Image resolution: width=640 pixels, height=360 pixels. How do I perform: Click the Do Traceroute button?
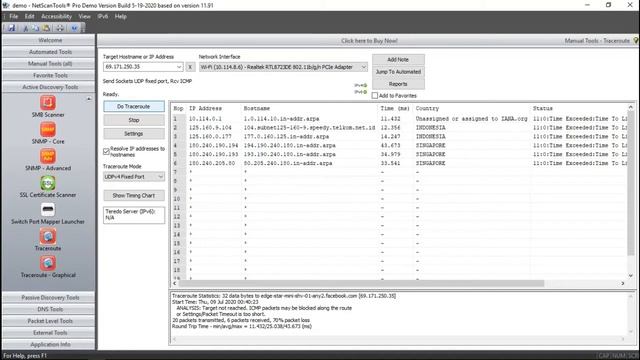point(134,107)
